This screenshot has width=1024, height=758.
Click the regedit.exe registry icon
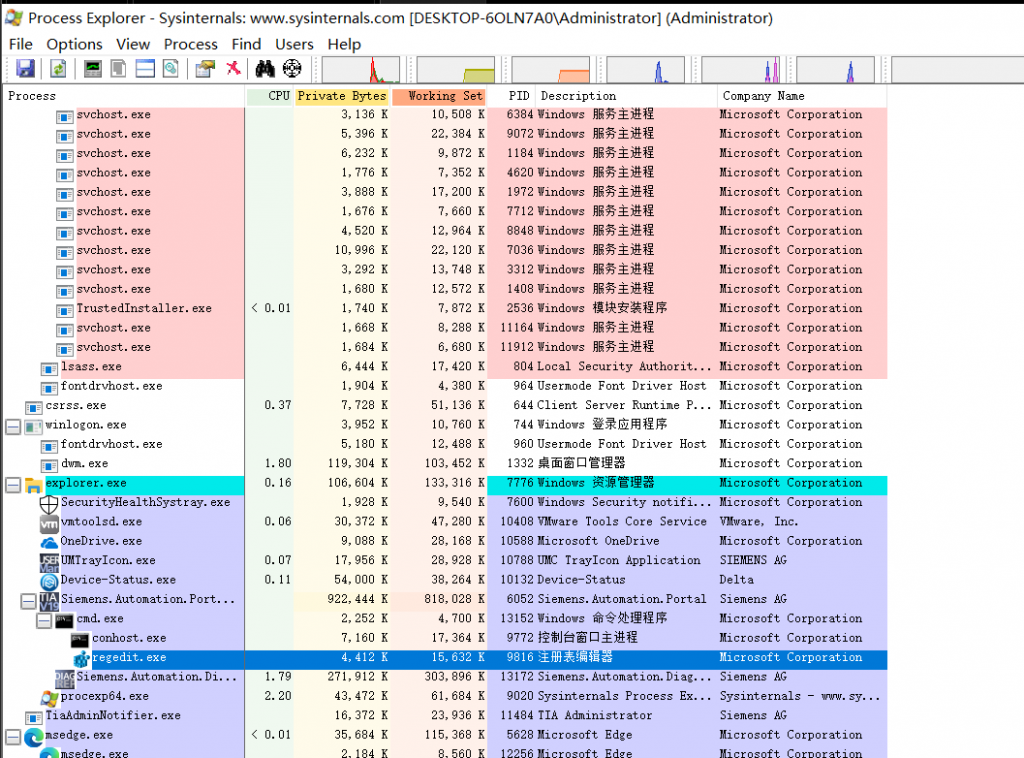click(x=81, y=659)
